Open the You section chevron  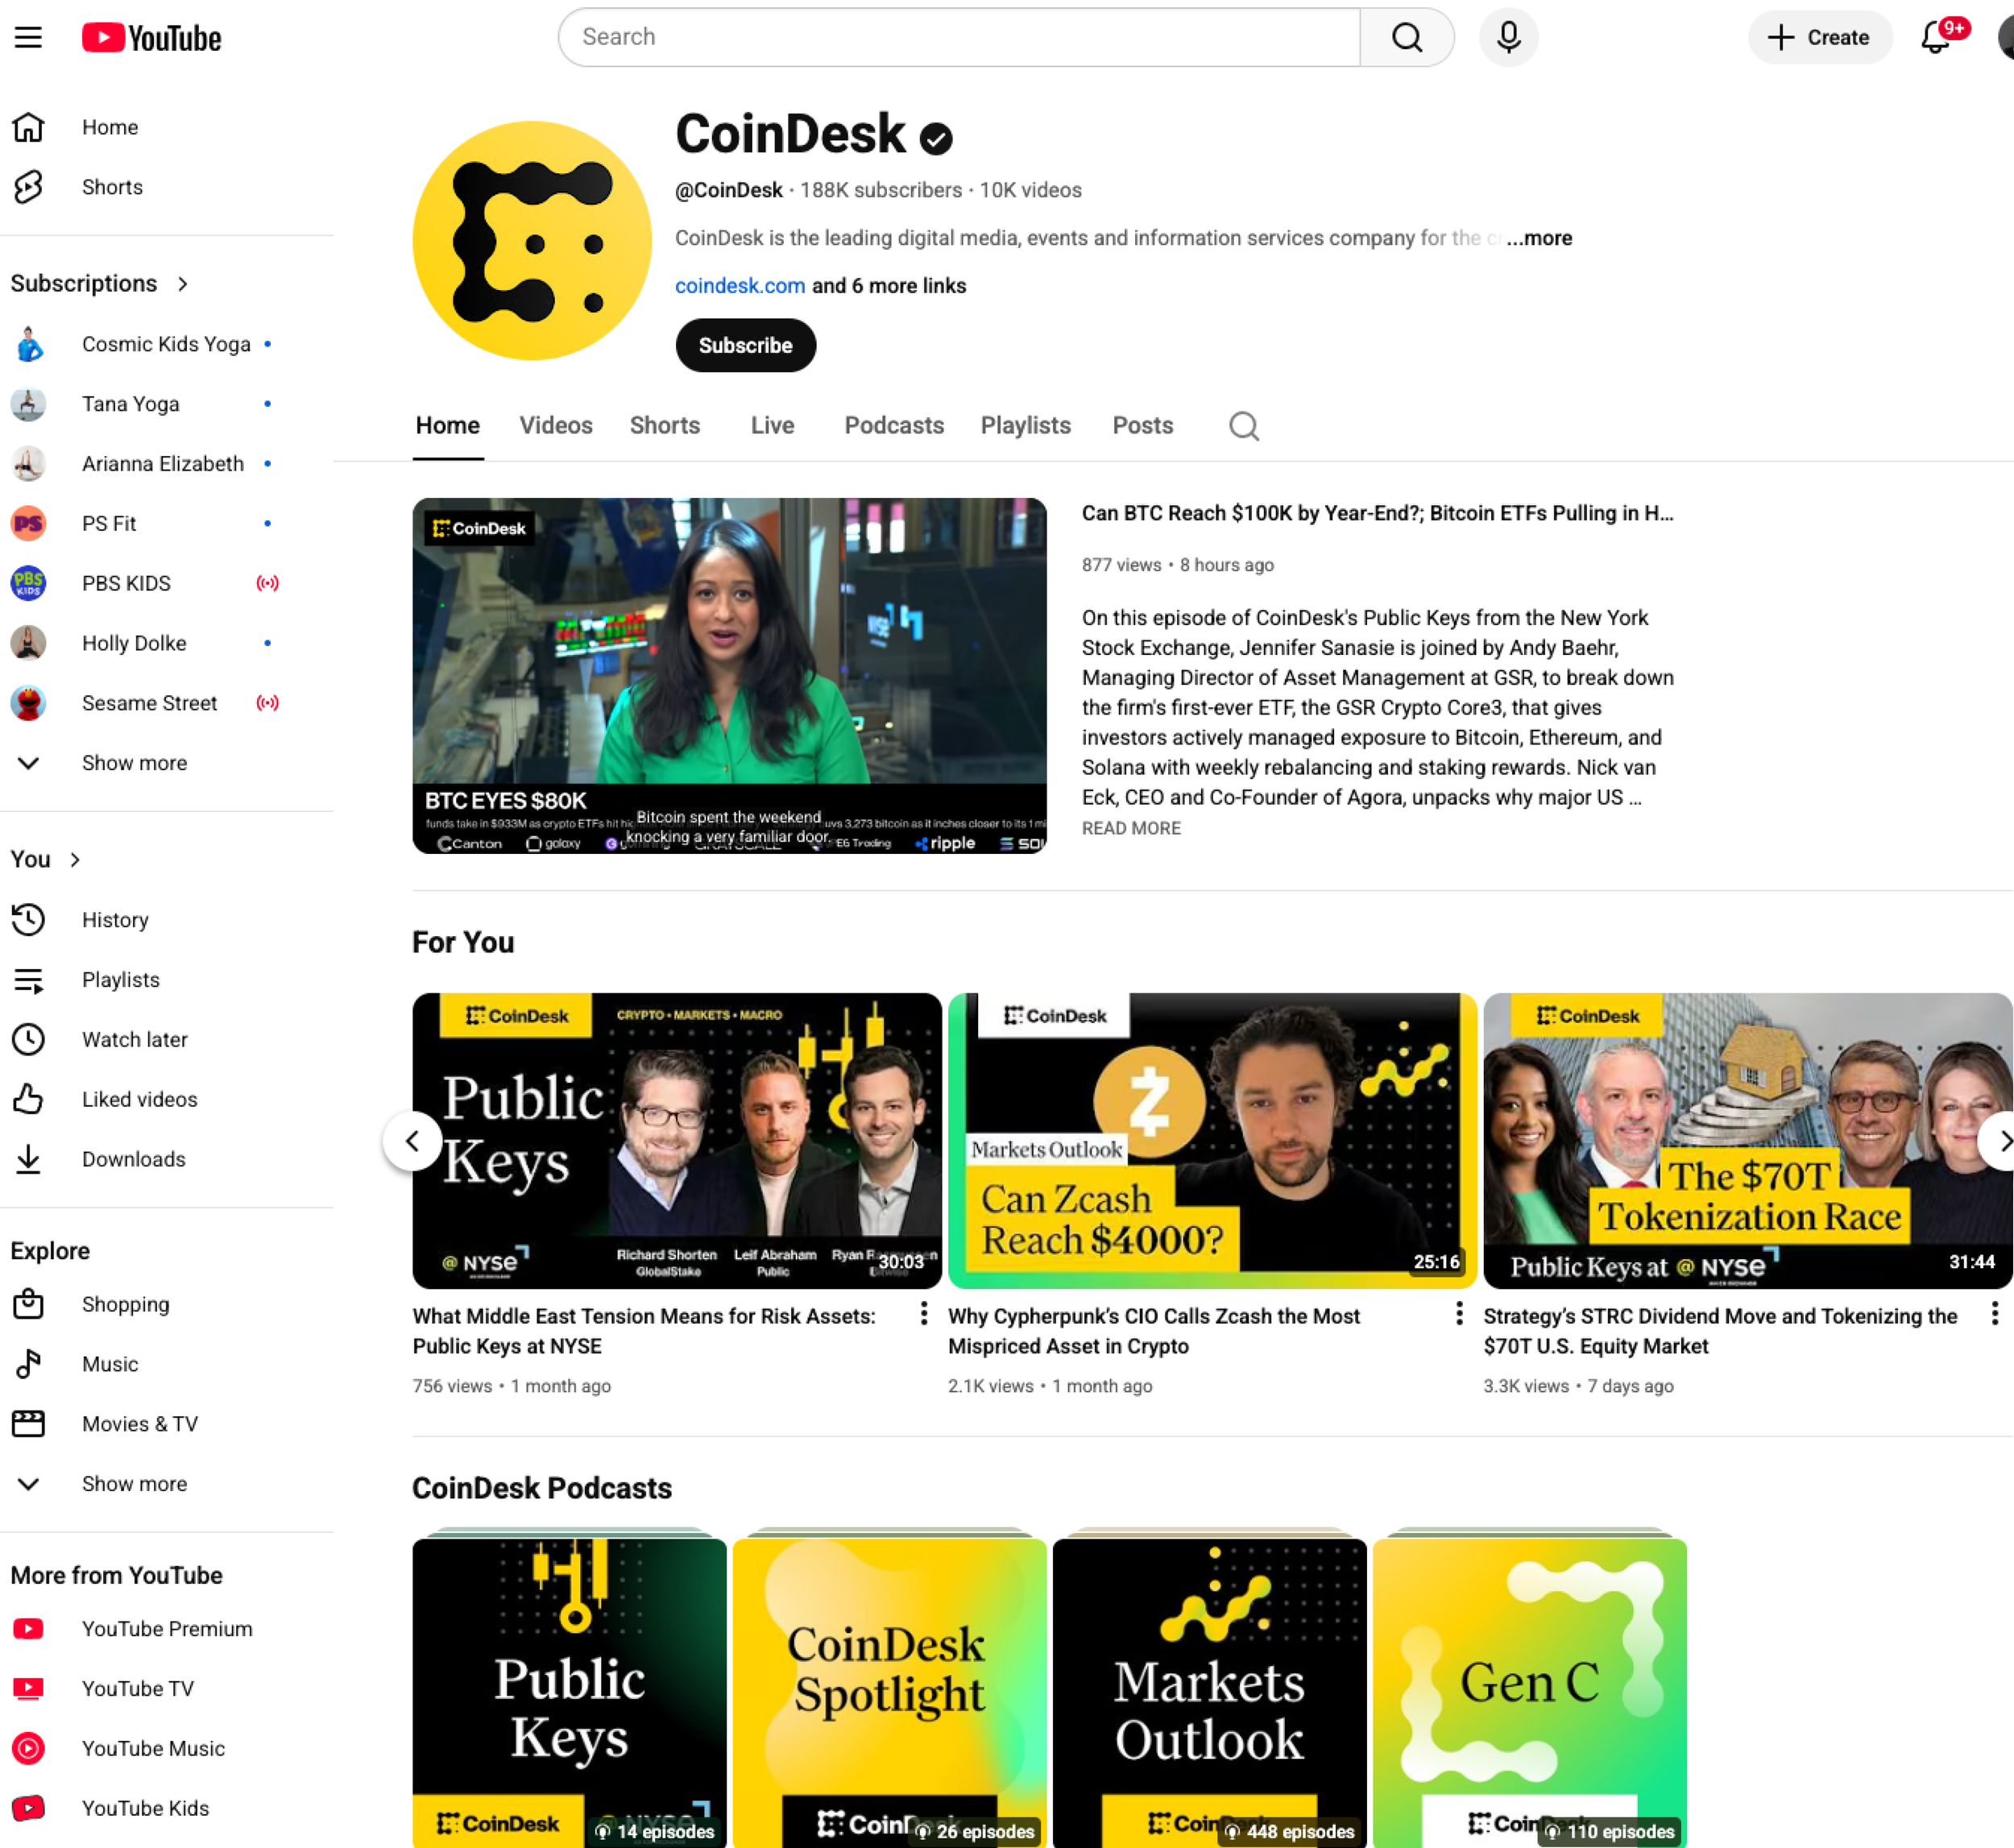coord(75,860)
